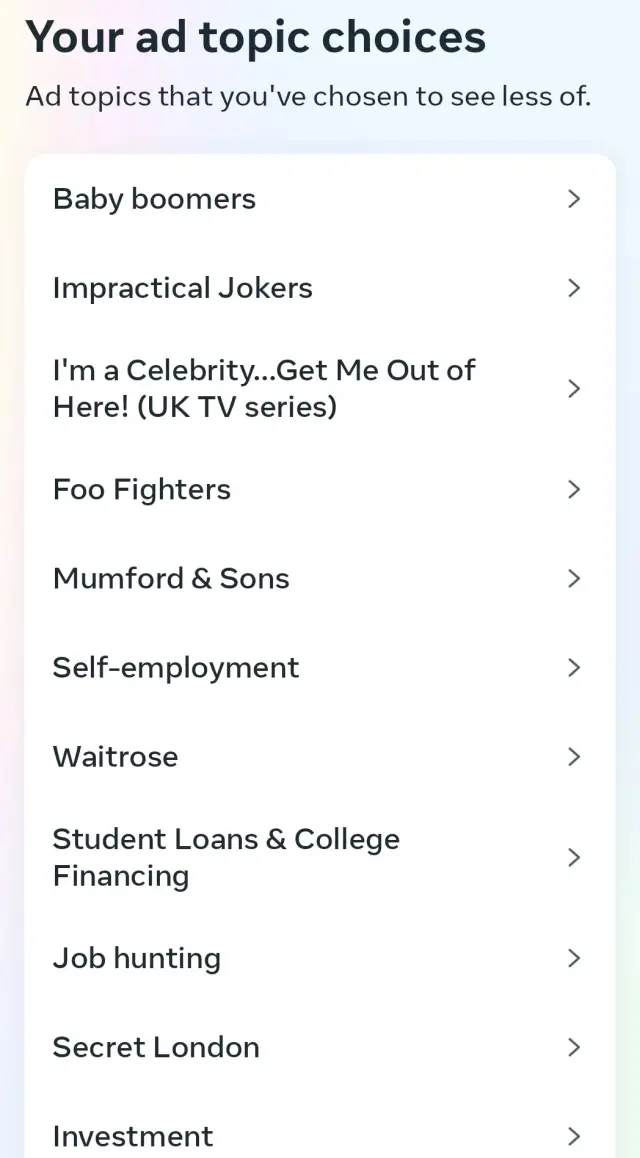Open the Baby boomers ad topic
The image size is (640, 1158).
pyautogui.click(x=155, y=199)
